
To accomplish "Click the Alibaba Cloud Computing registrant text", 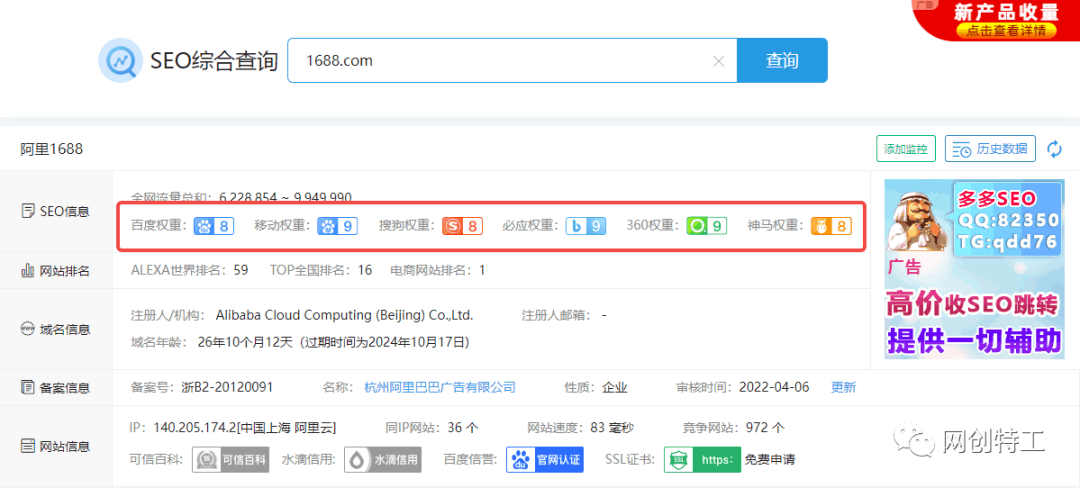I will click(x=344, y=315).
